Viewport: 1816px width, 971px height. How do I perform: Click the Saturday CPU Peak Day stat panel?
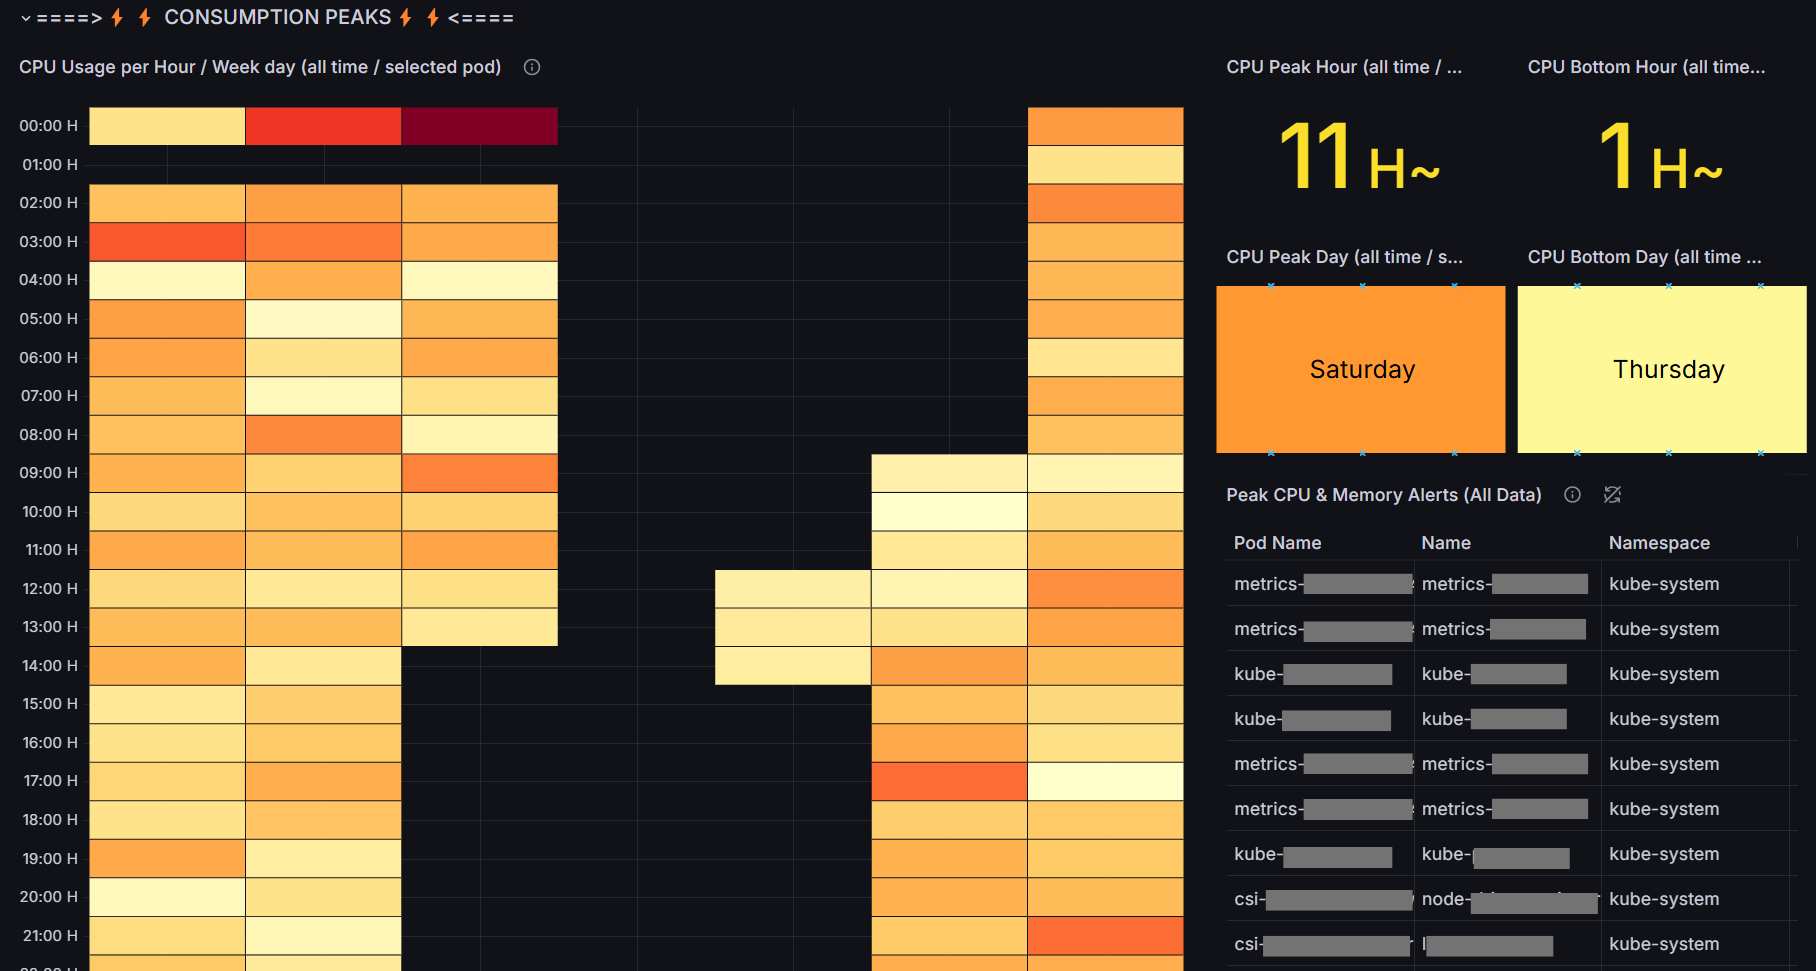coord(1361,369)
